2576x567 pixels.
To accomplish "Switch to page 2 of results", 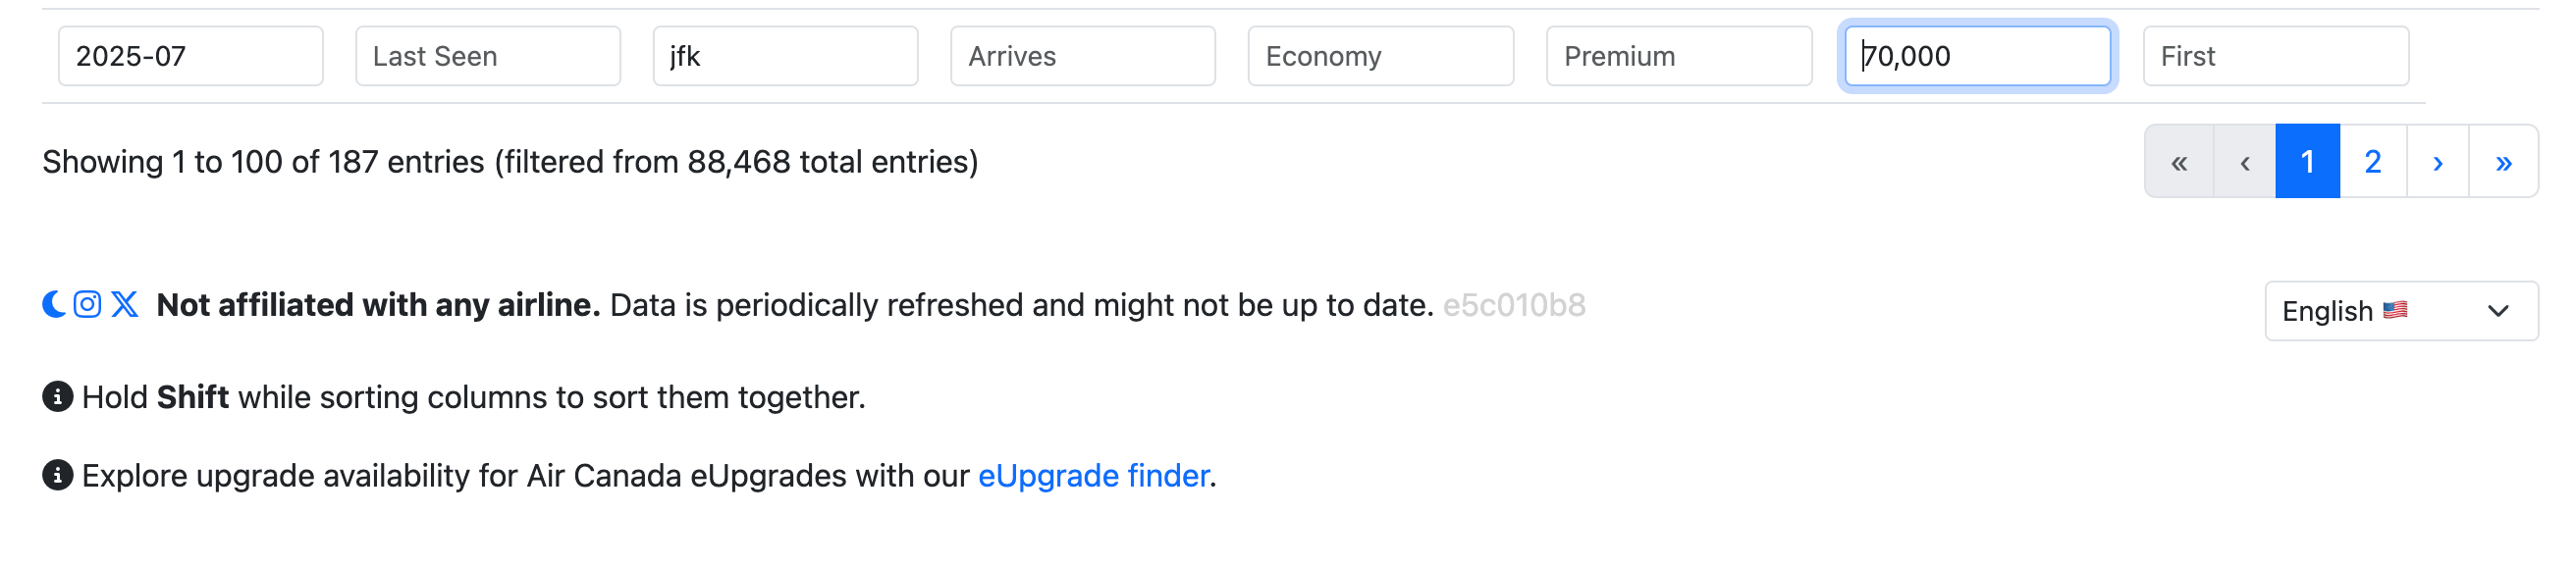I will pyautogui.click(x=2373, y=162).
